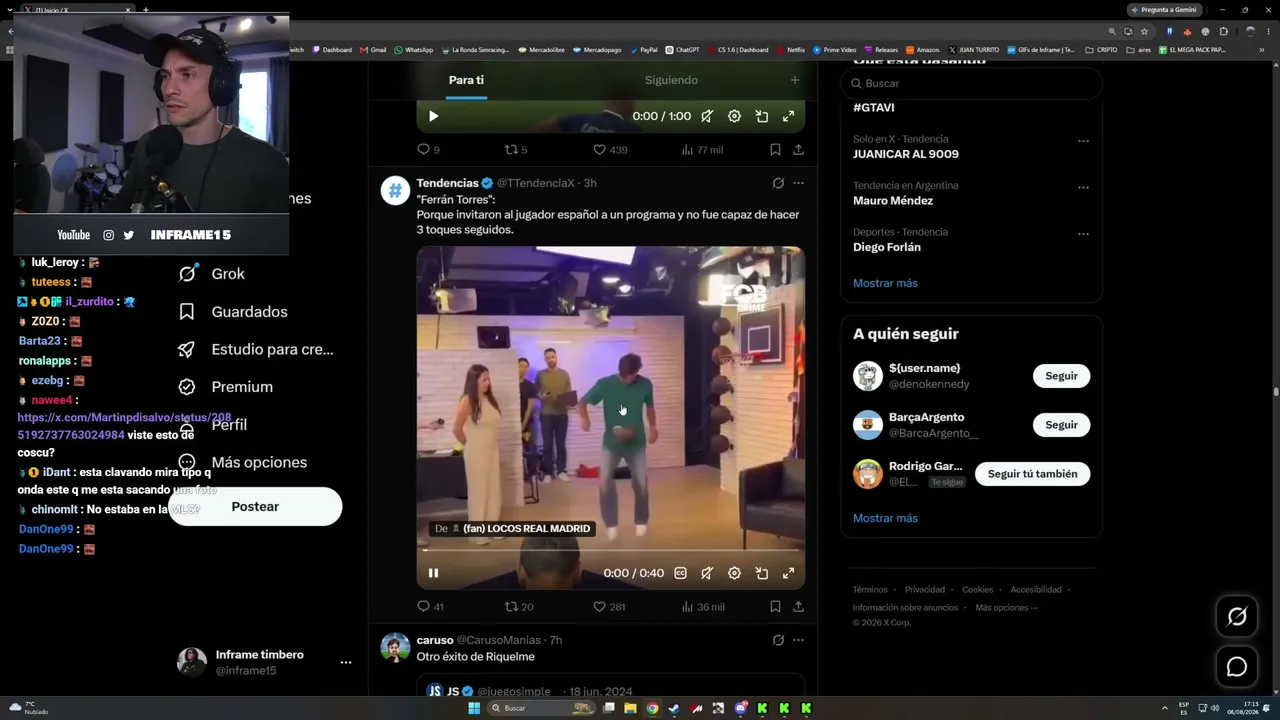Toggle captions on the 0:40 video

coord(680,573)
